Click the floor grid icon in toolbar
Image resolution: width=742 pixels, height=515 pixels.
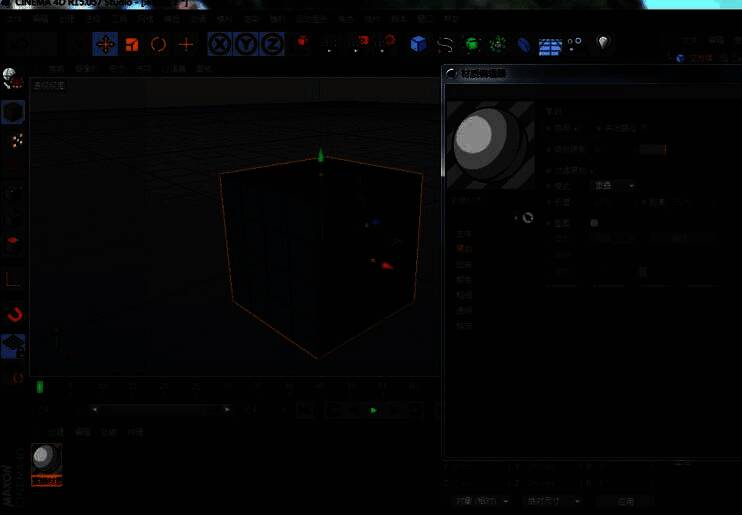pos(550,45)
